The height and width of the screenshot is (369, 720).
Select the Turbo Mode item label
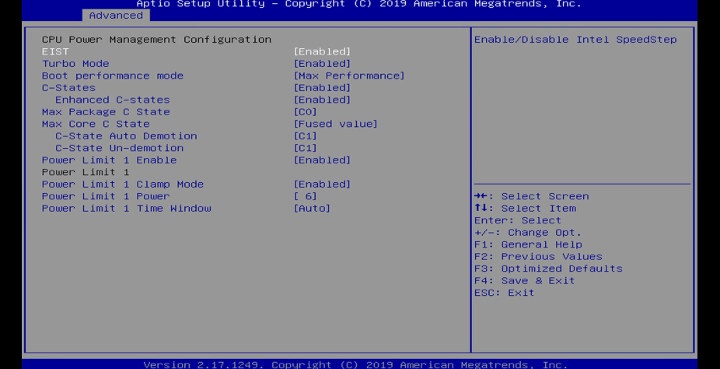[x=75, y=63]
